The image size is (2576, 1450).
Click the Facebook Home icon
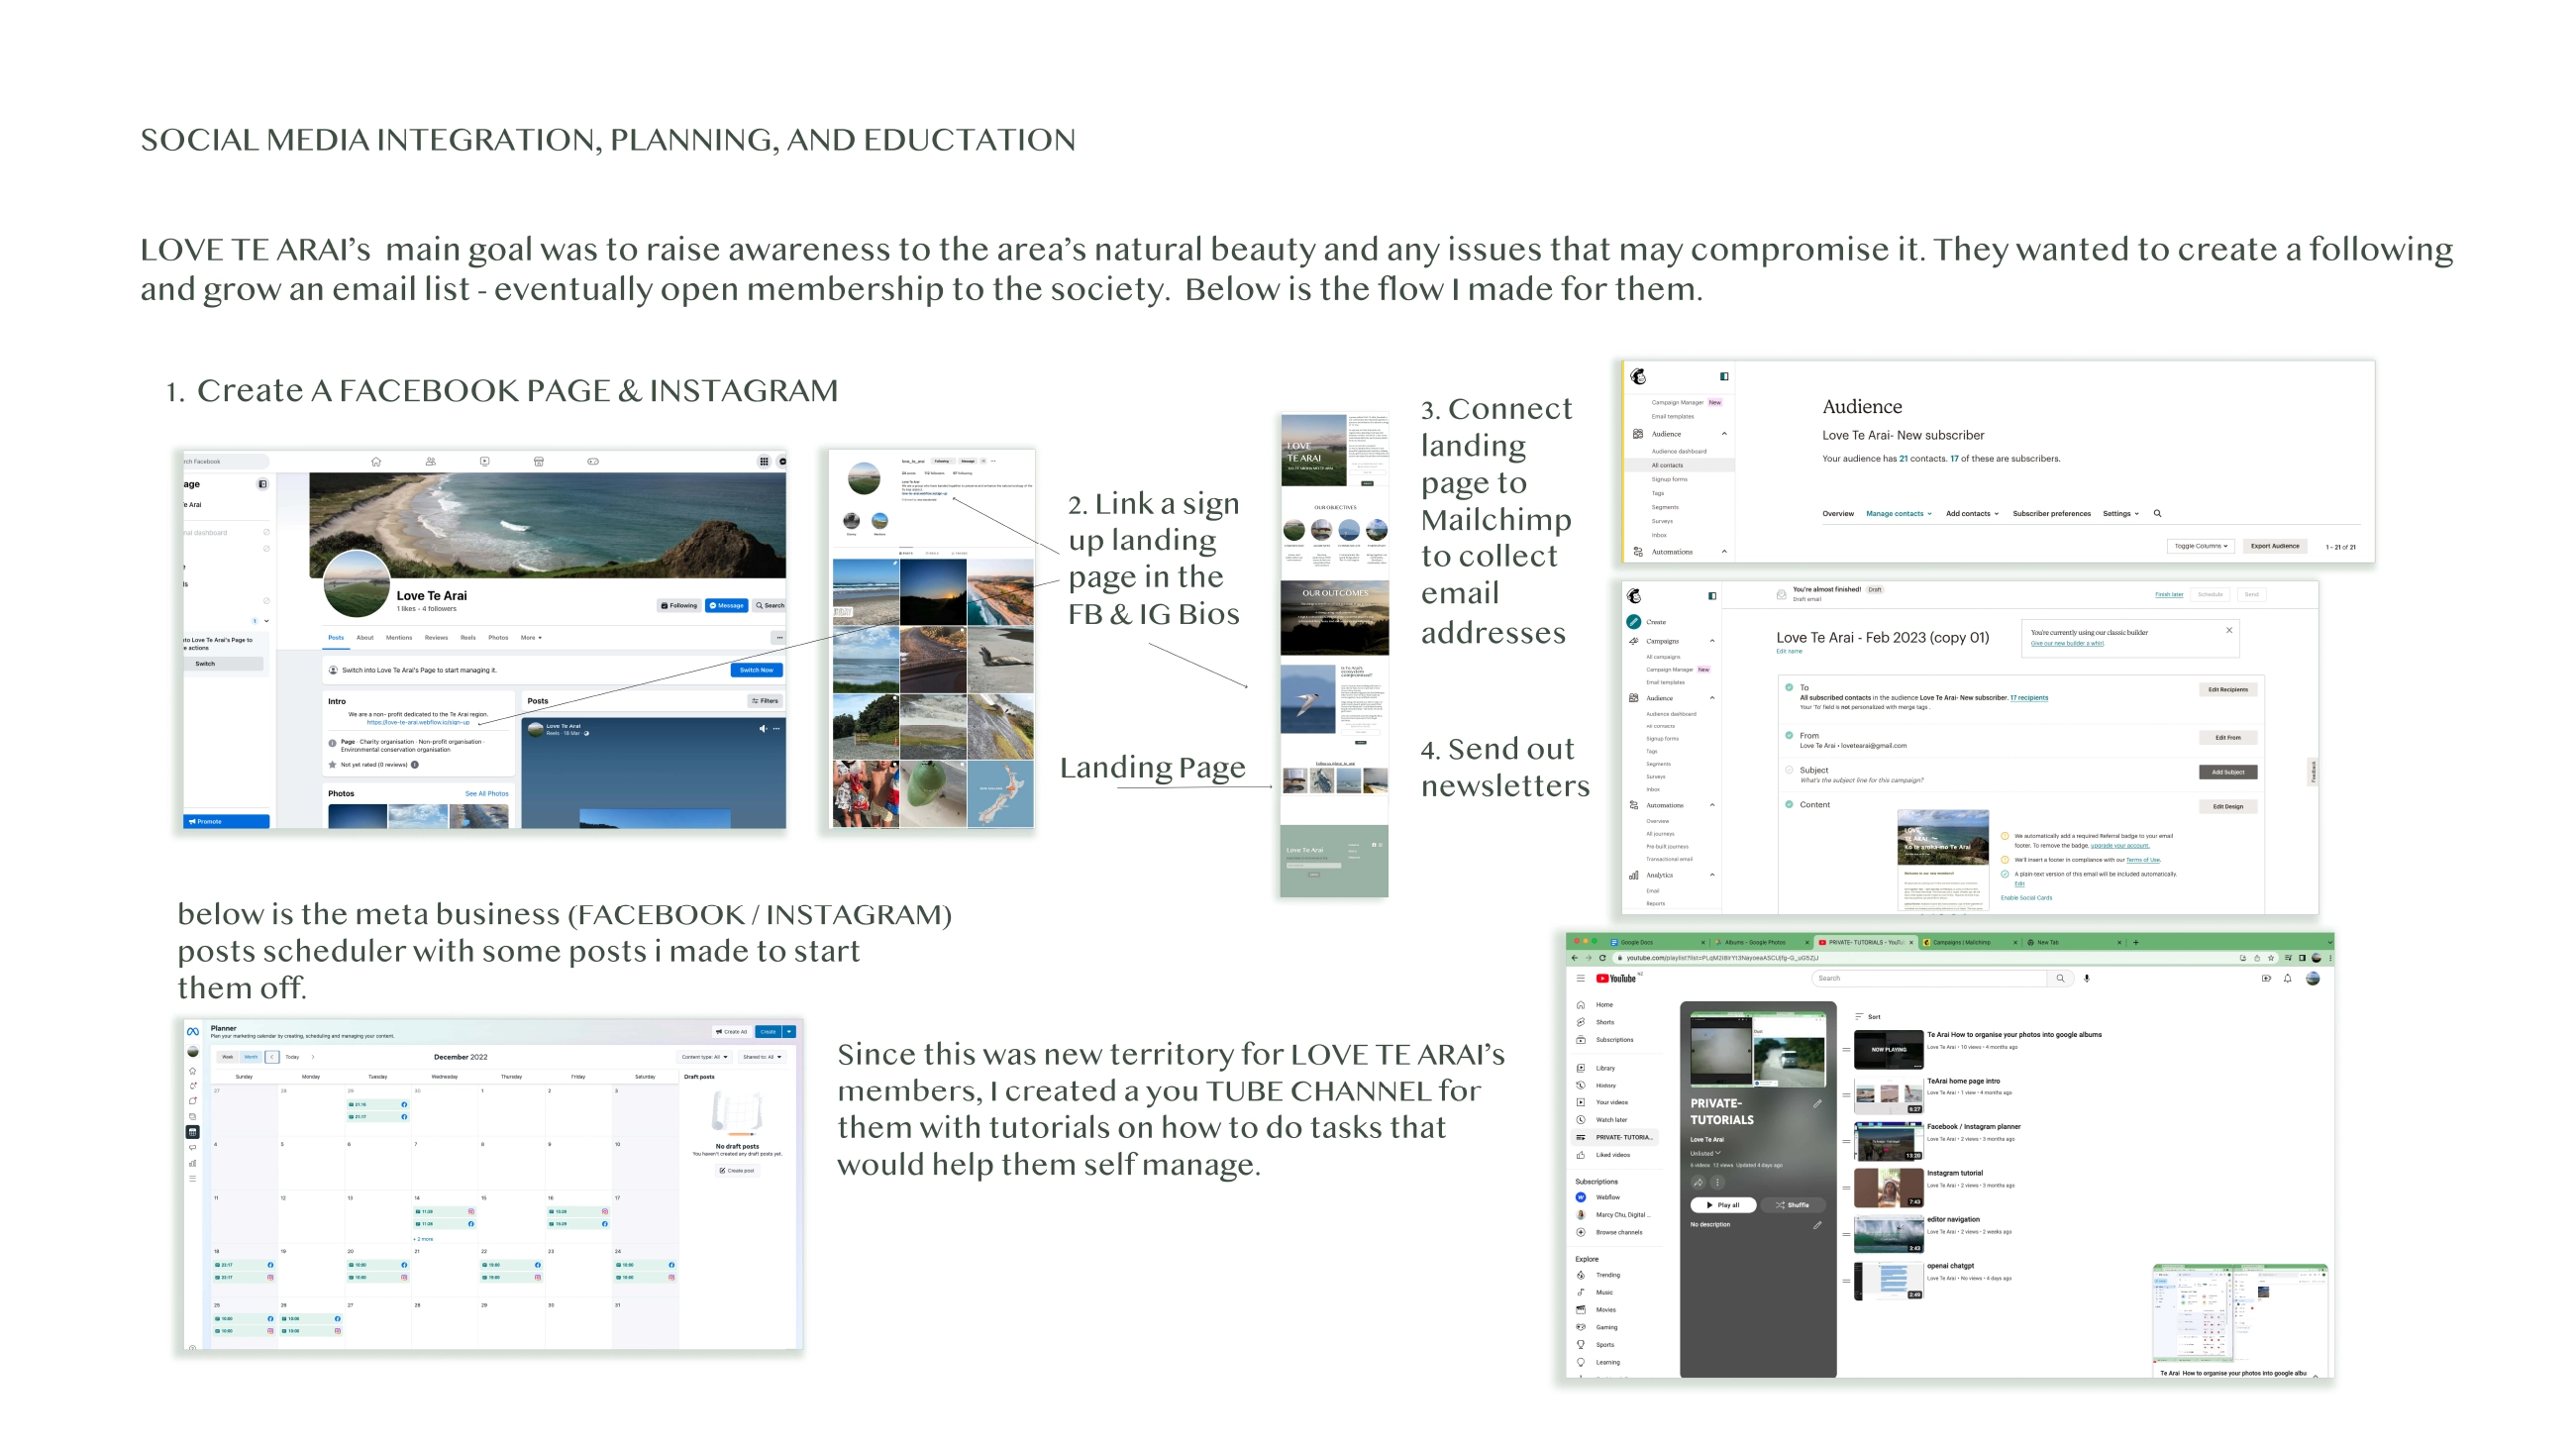point(376,461)
